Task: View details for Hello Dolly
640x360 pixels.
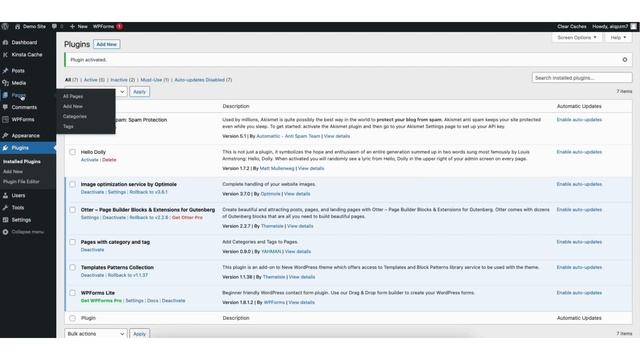Action: pos(311,169)
